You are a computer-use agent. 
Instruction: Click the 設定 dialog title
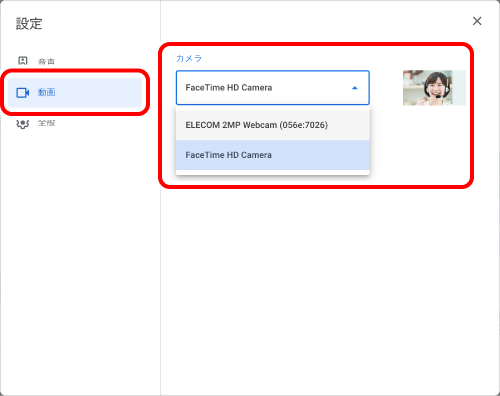29,24
